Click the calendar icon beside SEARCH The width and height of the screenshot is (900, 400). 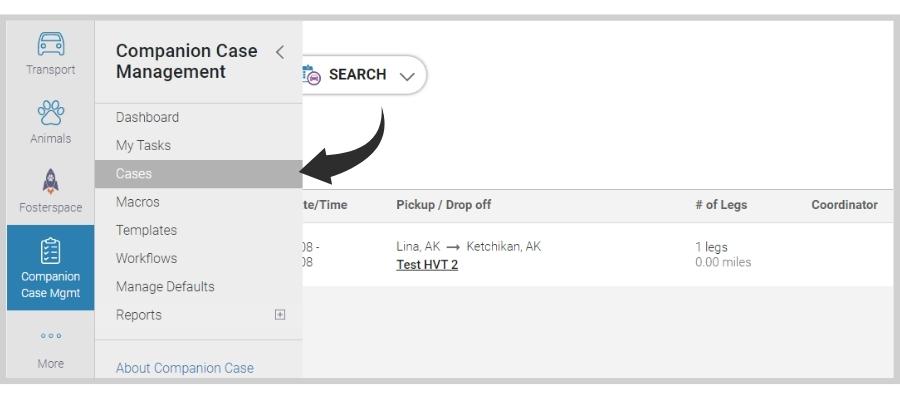(x=311, y=75)
